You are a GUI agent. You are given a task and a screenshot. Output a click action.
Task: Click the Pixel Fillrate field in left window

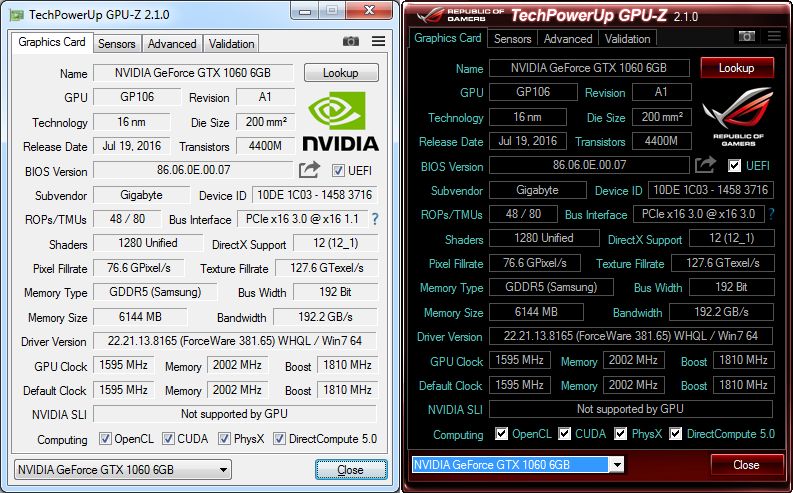click(x=139, y=268)
